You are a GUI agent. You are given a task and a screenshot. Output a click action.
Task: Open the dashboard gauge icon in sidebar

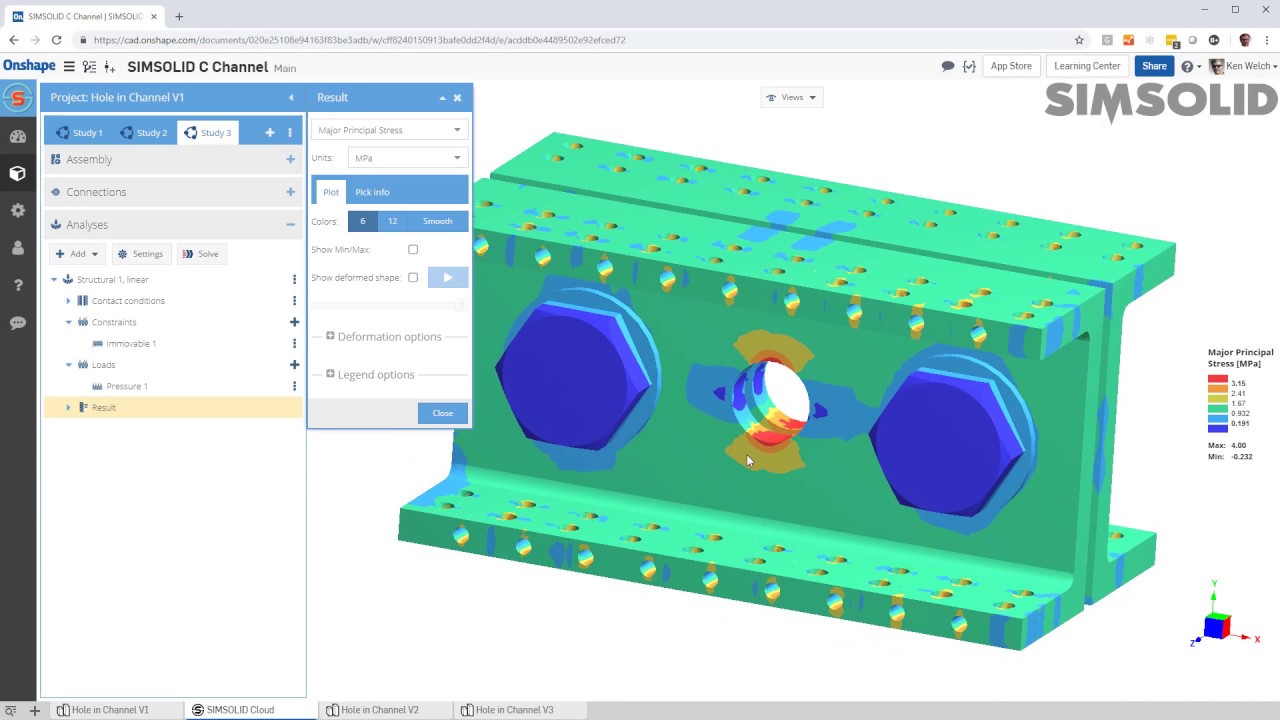point(17,136)
